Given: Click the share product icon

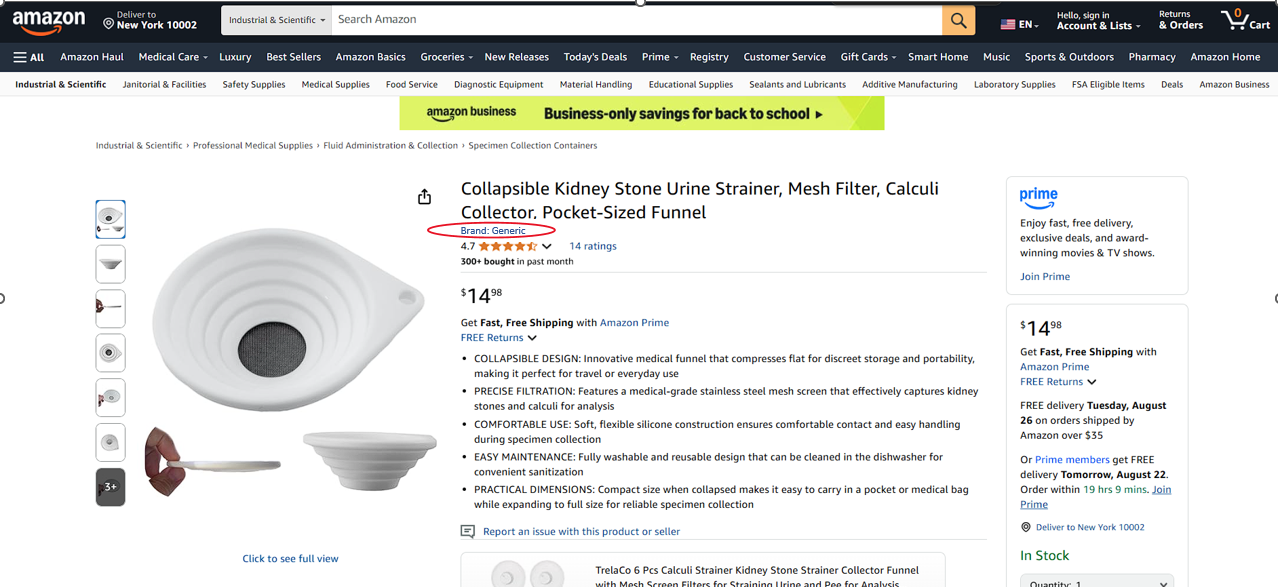Looking at the screenshot, I should (x=425, y=197).
